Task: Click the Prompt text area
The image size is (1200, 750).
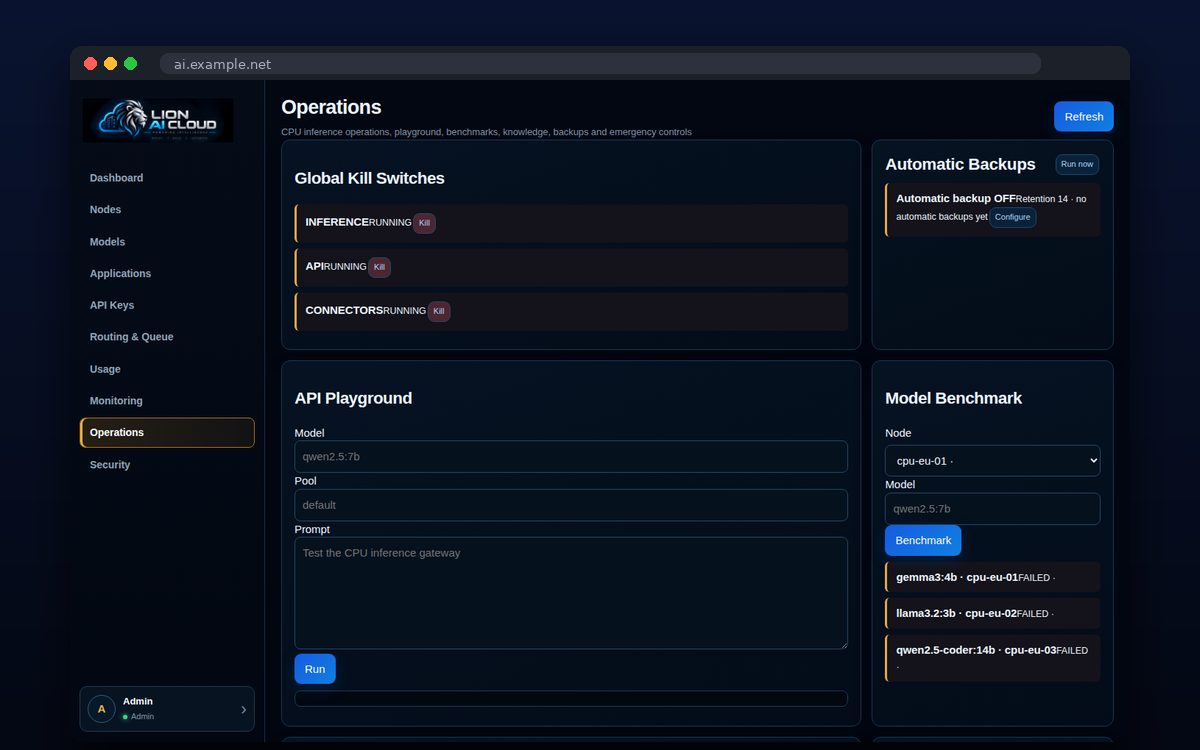Action: (571, 593)
